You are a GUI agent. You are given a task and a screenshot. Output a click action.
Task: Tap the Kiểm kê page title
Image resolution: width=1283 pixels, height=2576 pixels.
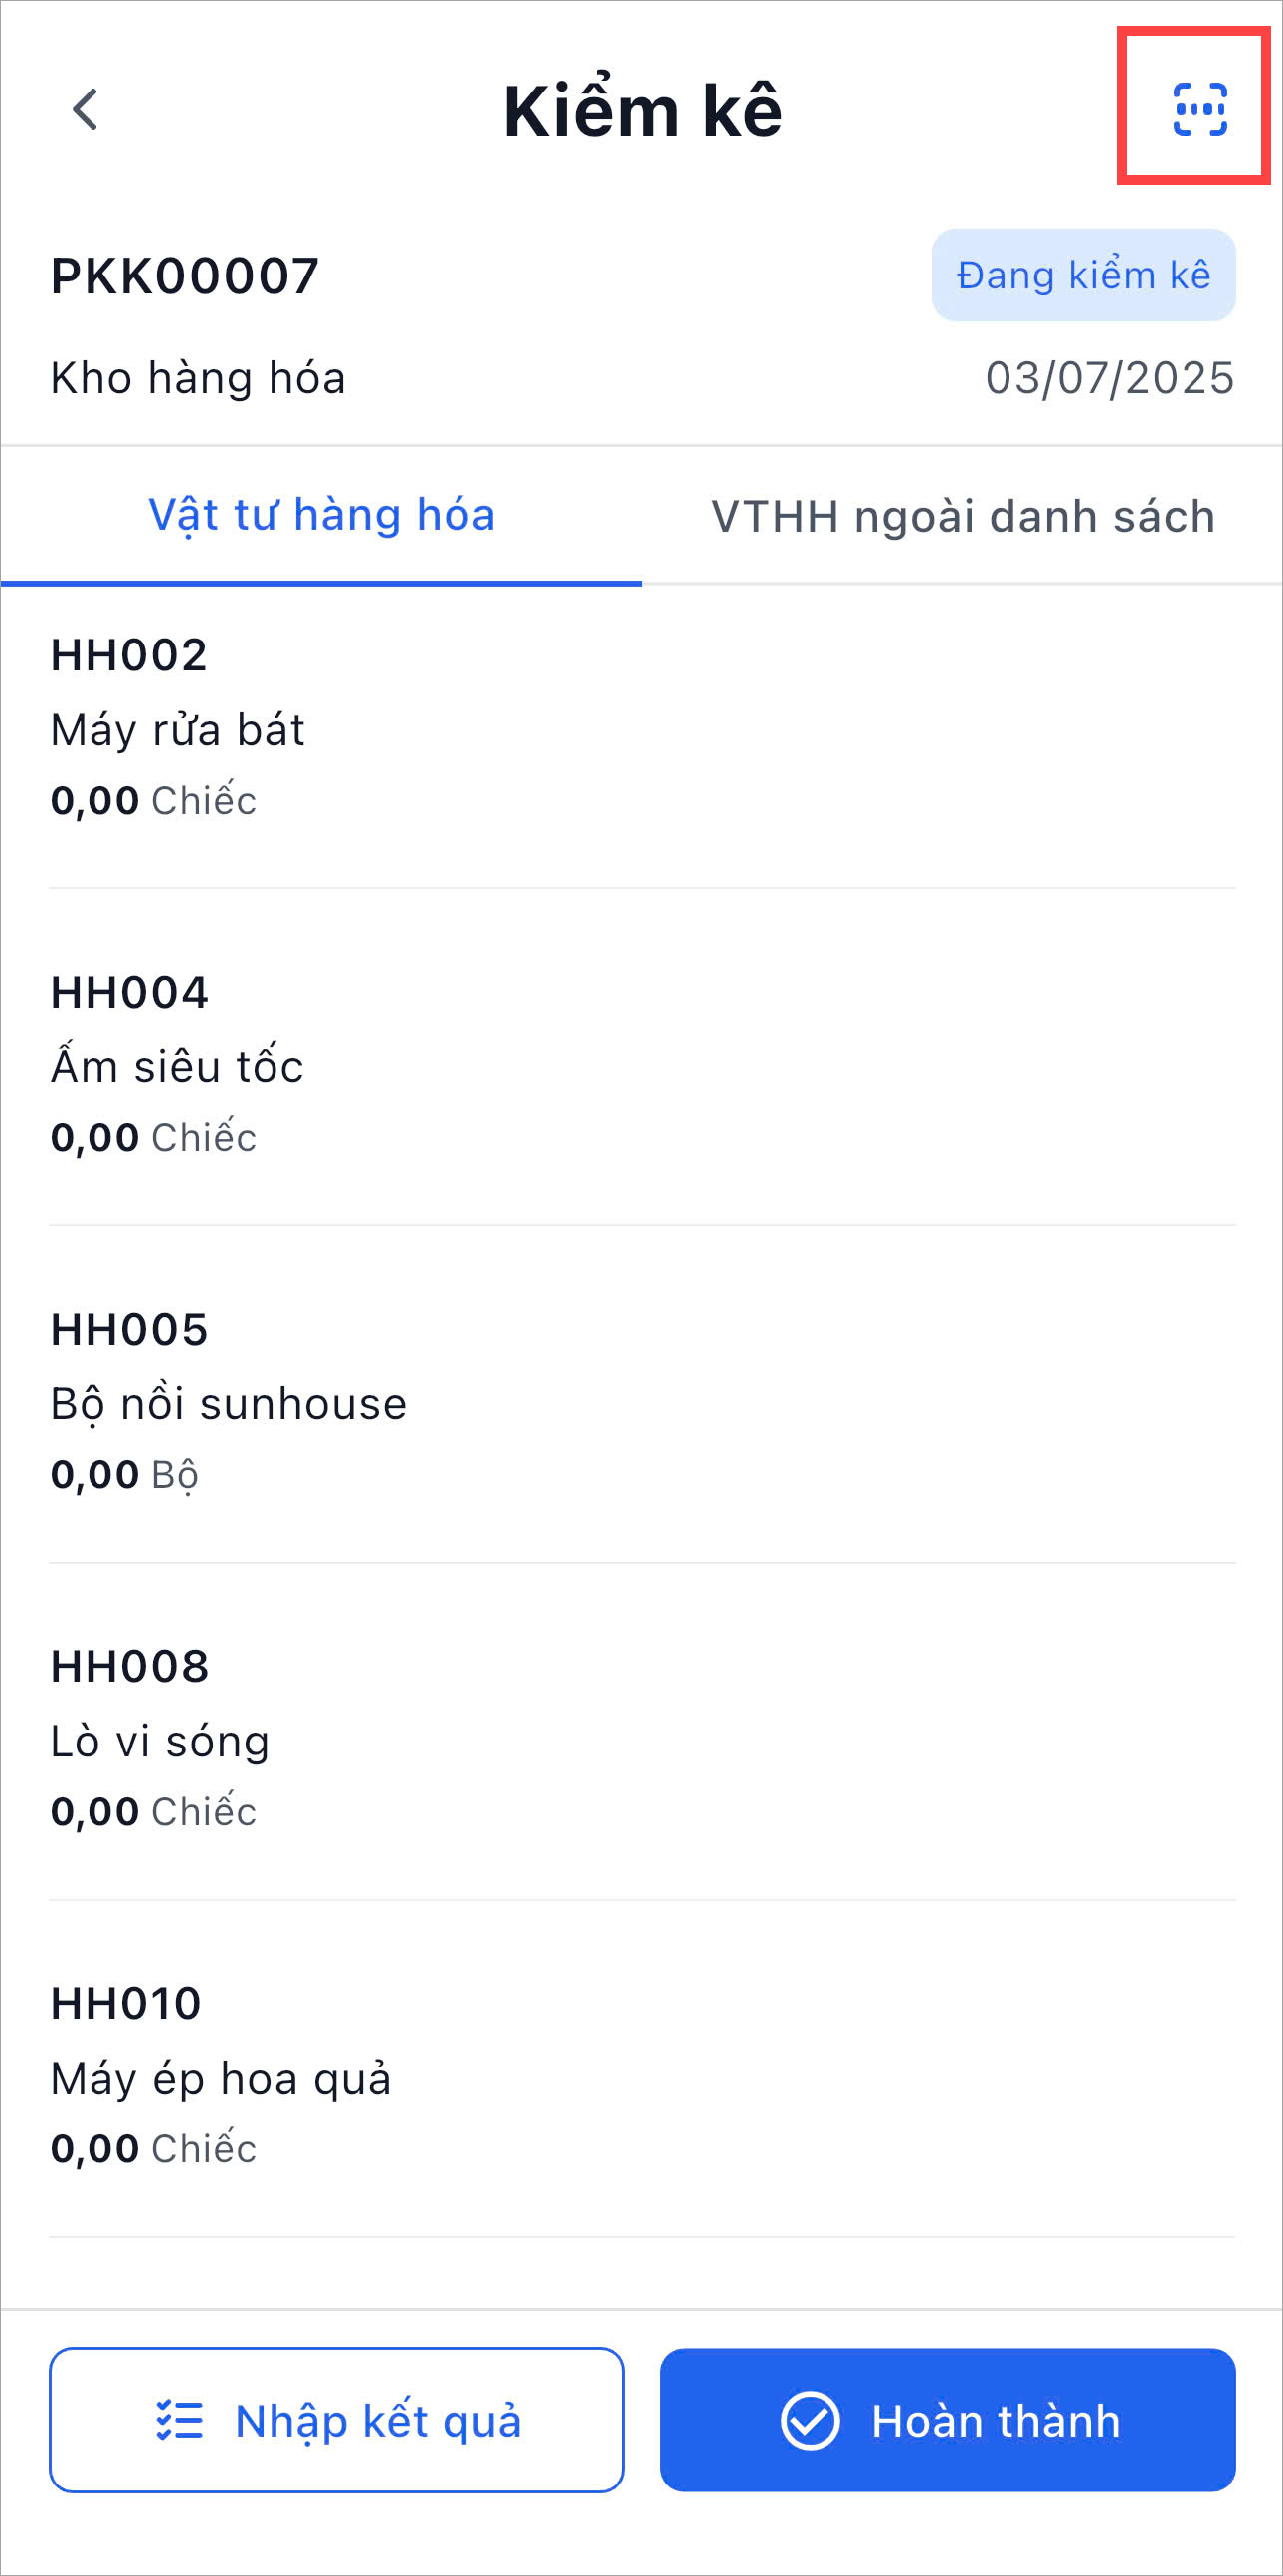(x=642, y=110)
